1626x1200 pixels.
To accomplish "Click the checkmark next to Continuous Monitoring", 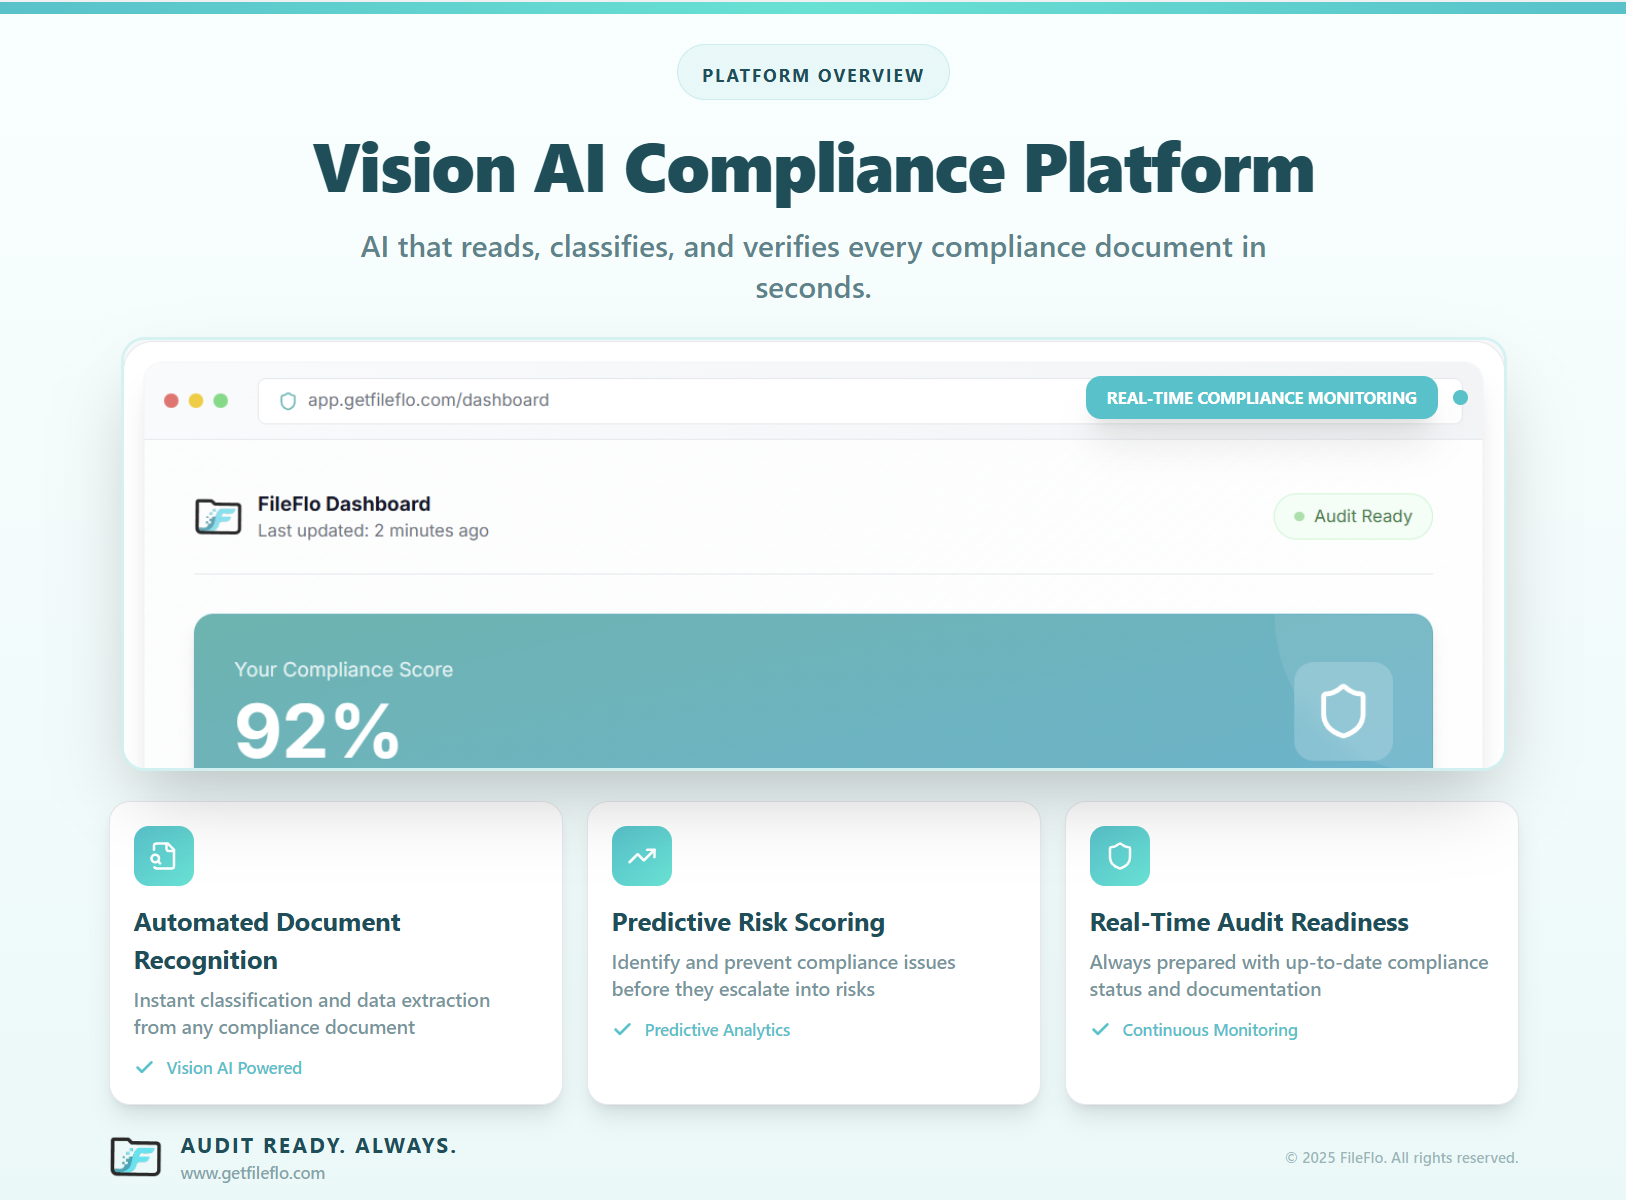I will point(1101,1030).
